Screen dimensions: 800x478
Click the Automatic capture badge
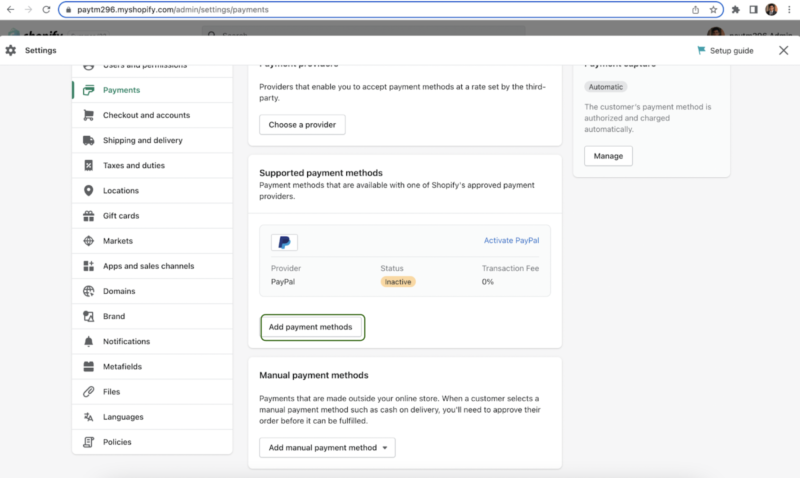click(x=606, y=87)
